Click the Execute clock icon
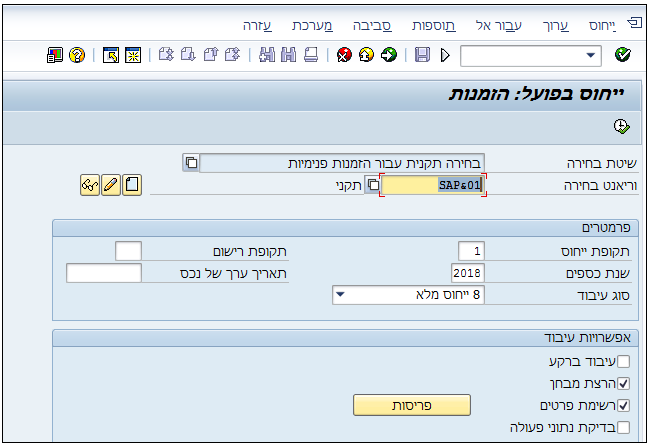Viewport: 650px width, 446px height. pyautogui.click(x=621, y=126)
